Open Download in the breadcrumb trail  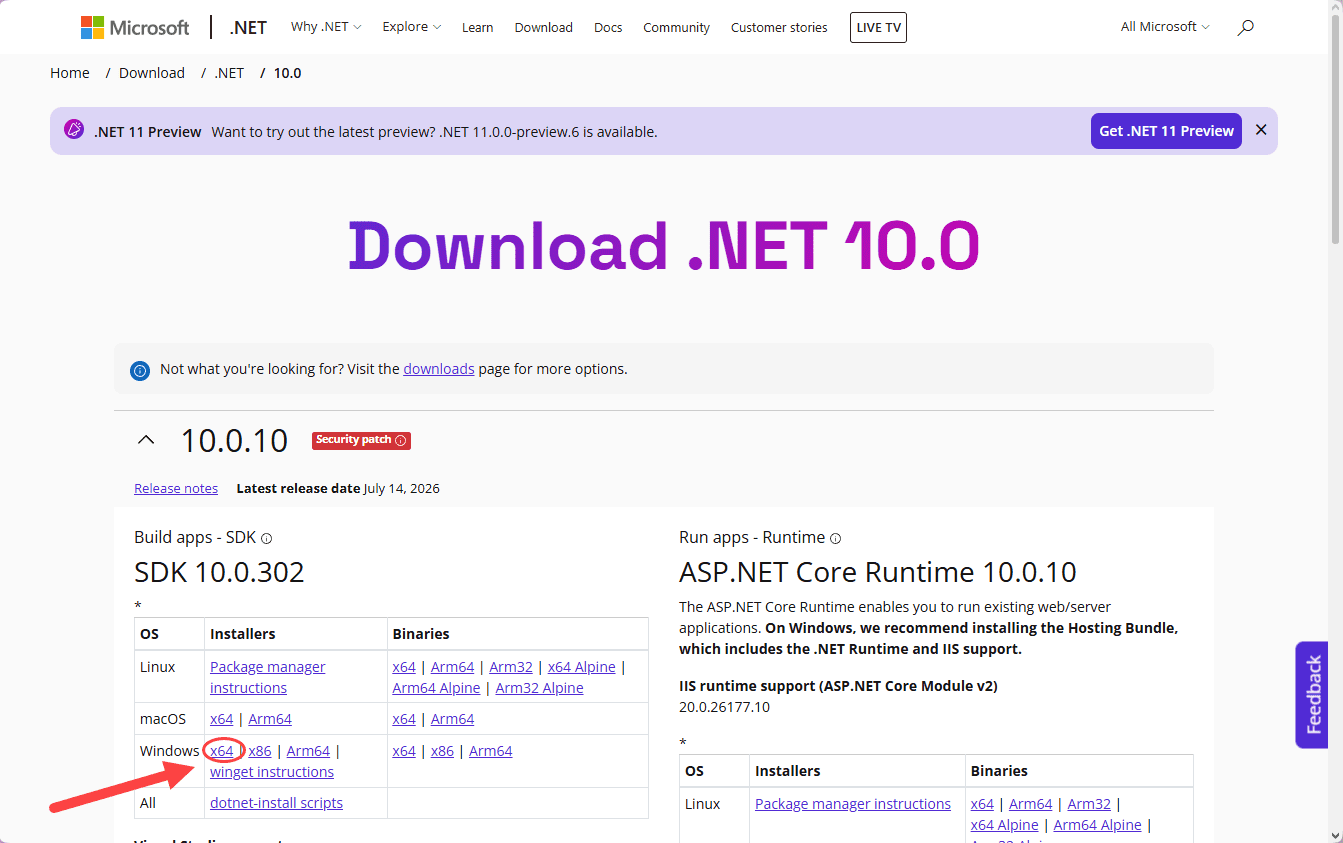152,73
